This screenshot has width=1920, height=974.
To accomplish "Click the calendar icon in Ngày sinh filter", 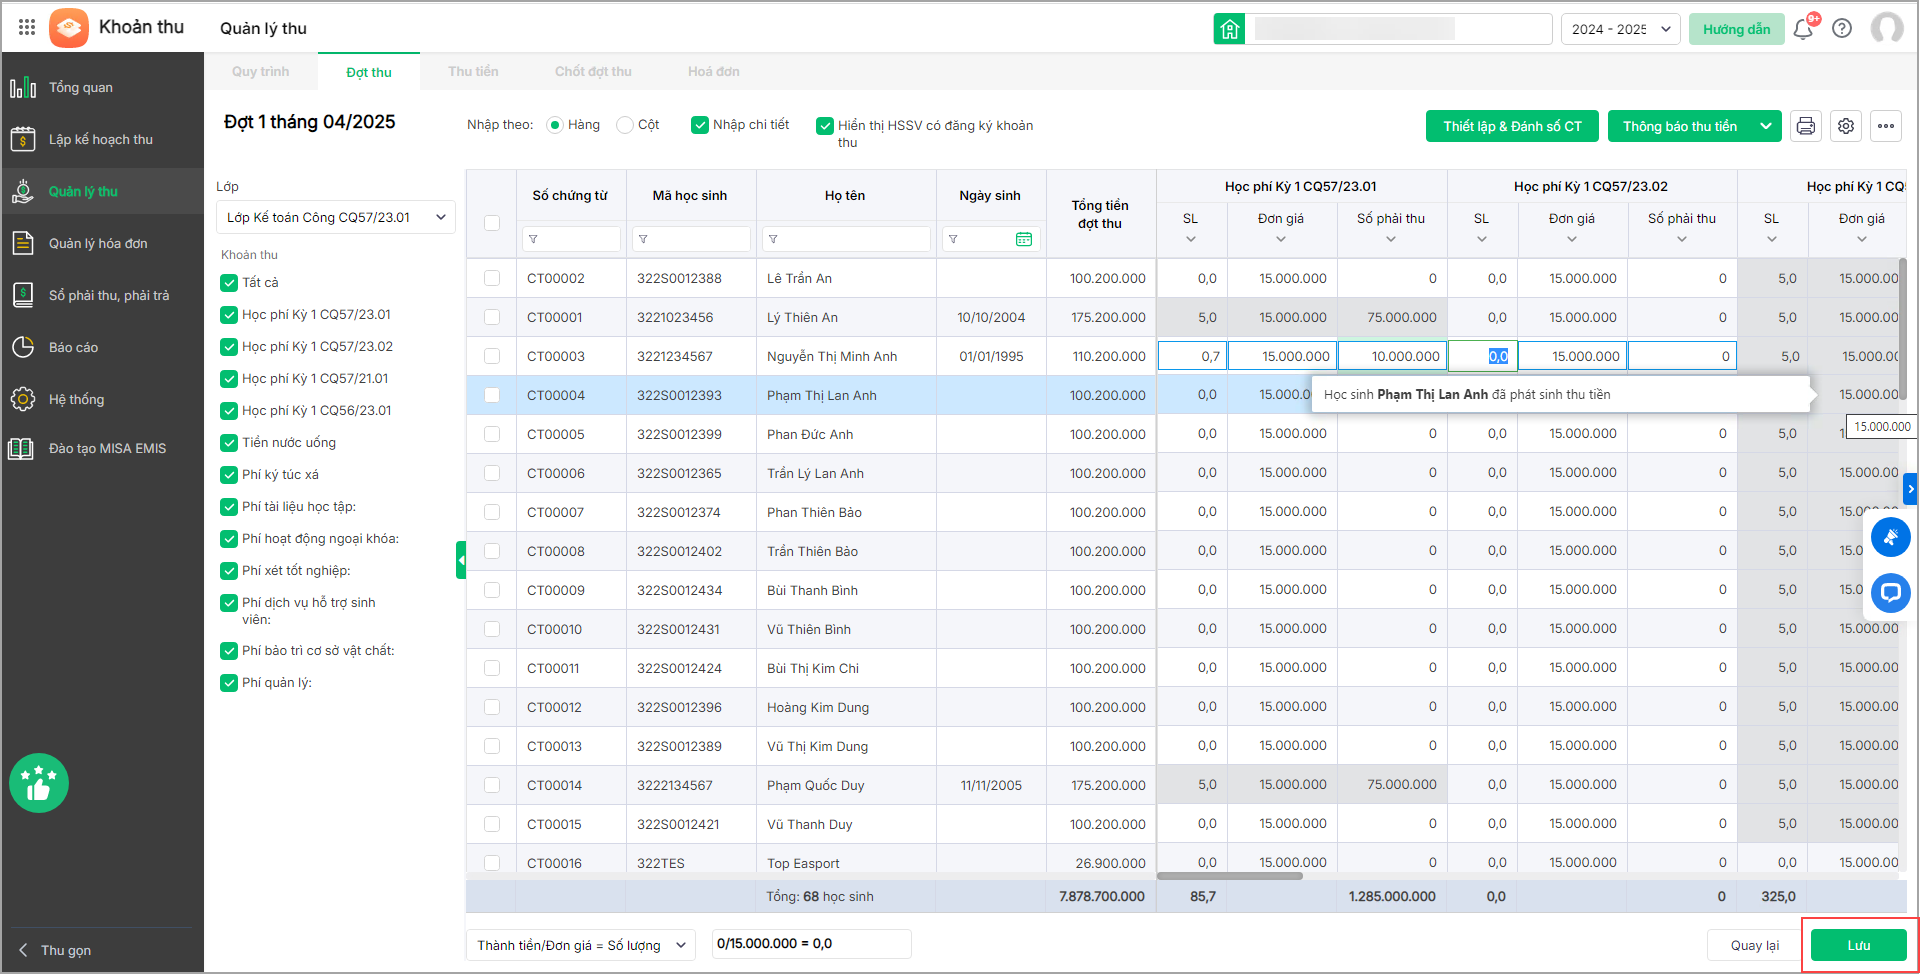I will 1024,239.
